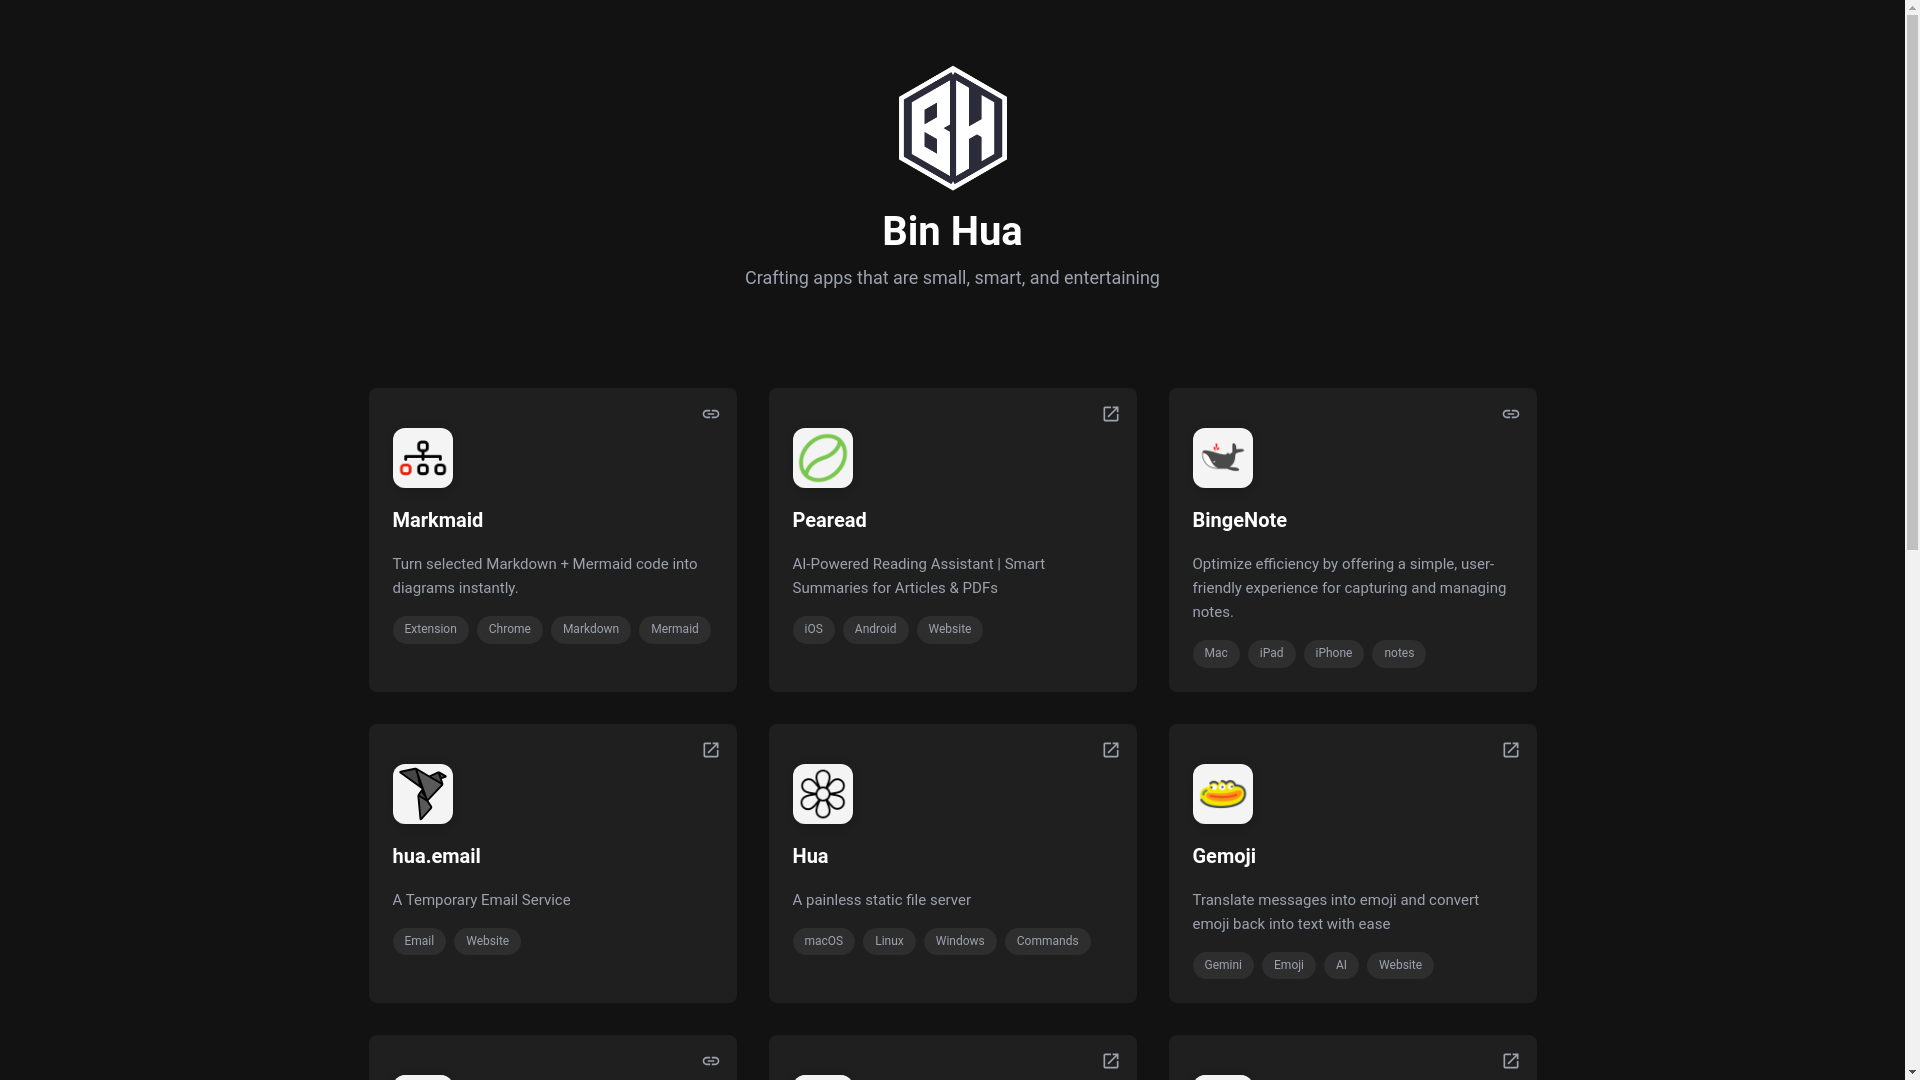Click the Email tag on hua.email
The height and width of the screenshot is (1080, 1920).
(418, 941)
